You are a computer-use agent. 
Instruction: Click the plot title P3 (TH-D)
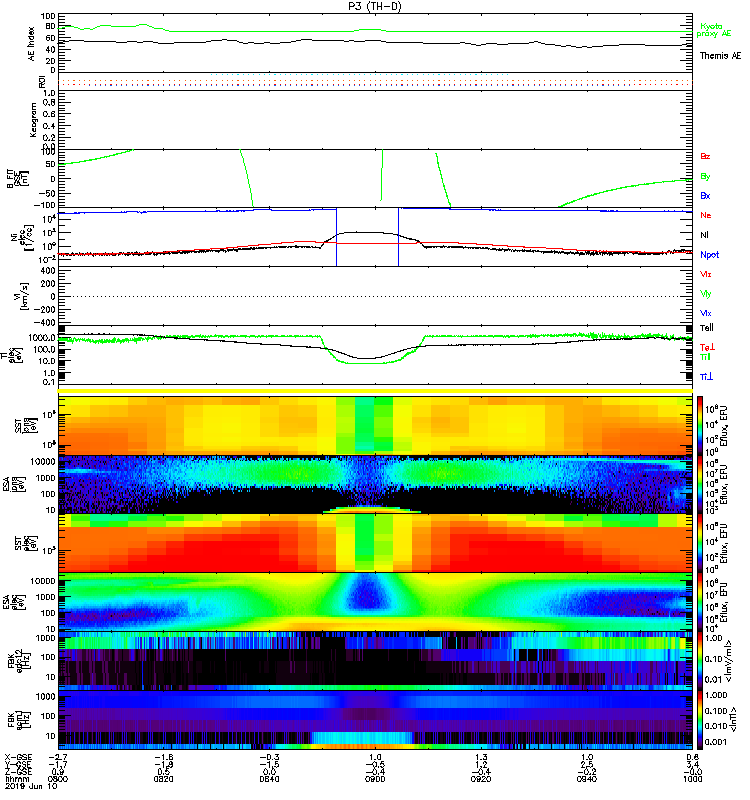(x=375, y=6)
